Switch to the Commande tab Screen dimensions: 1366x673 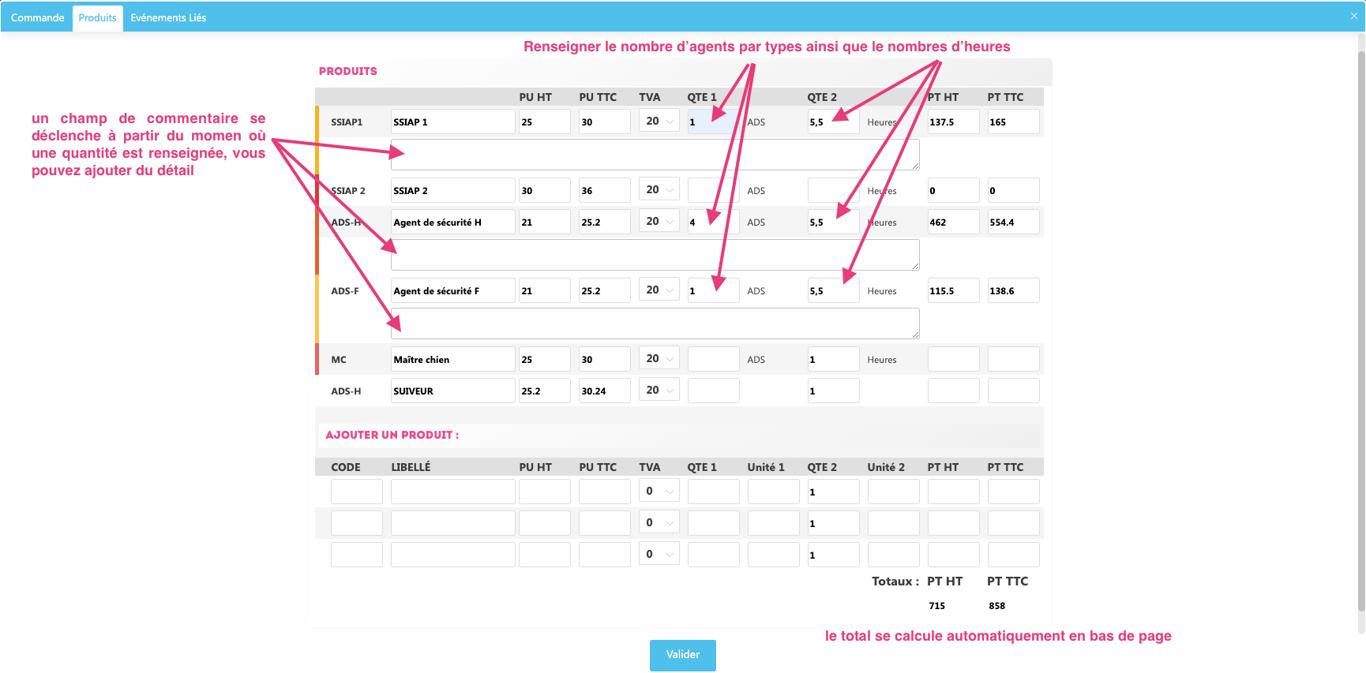click(37, 18)
